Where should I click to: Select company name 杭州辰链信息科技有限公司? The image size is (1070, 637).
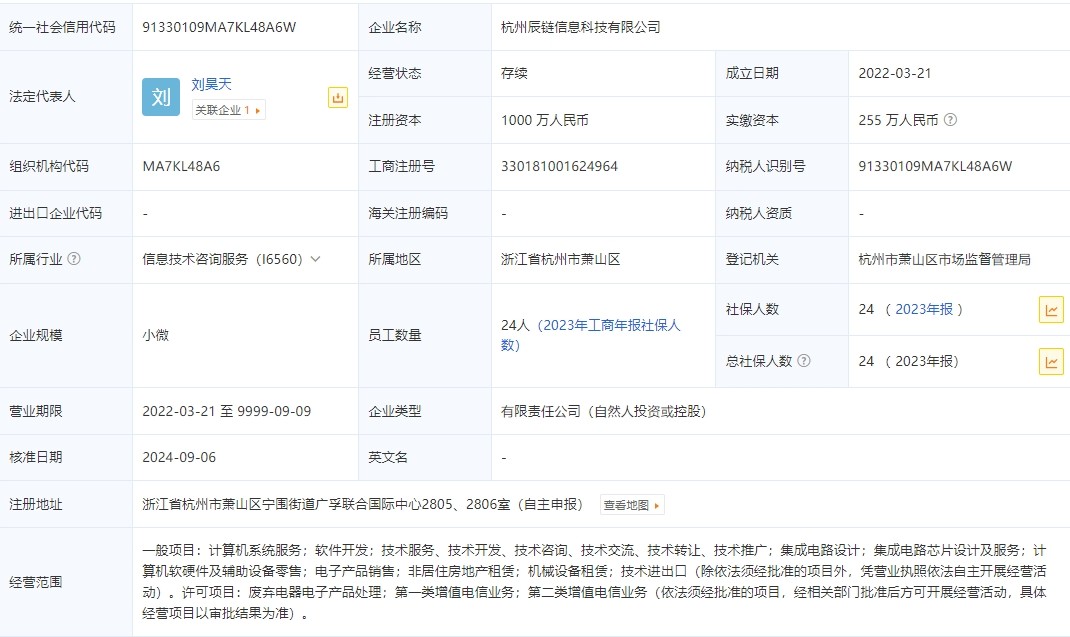tap(581, 27)
